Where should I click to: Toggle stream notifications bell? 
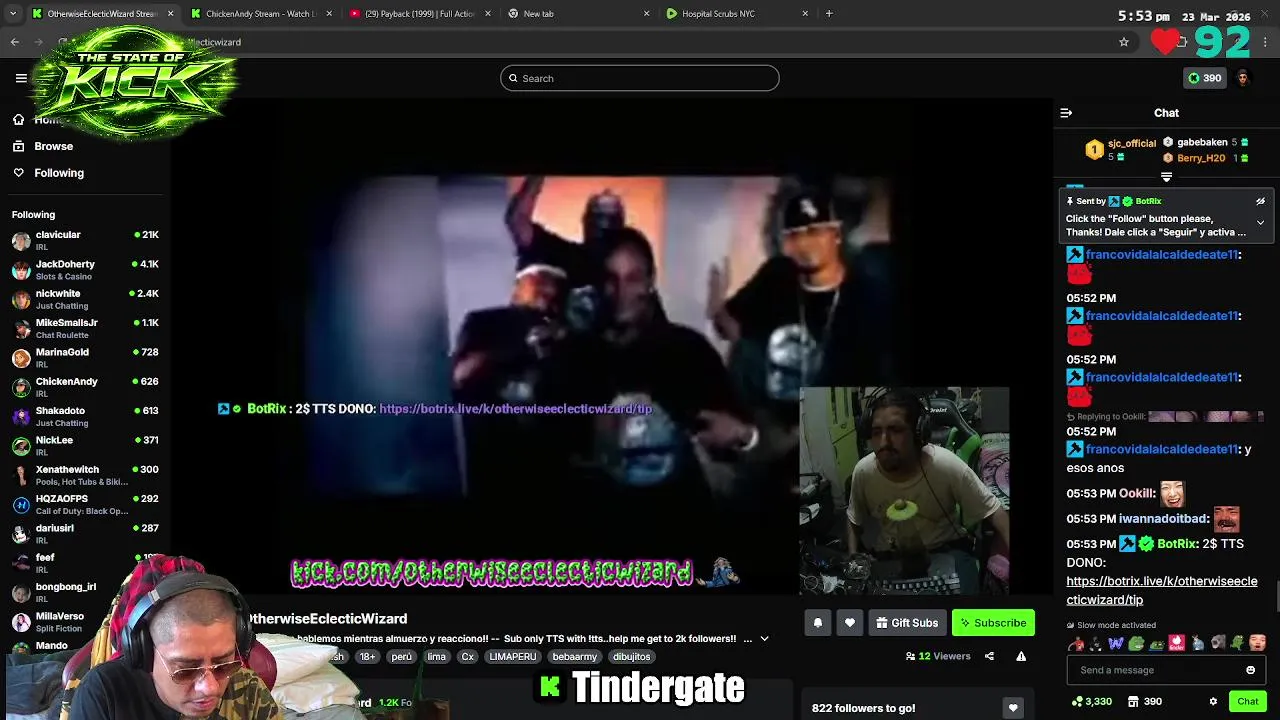click(x=817, y=623)
